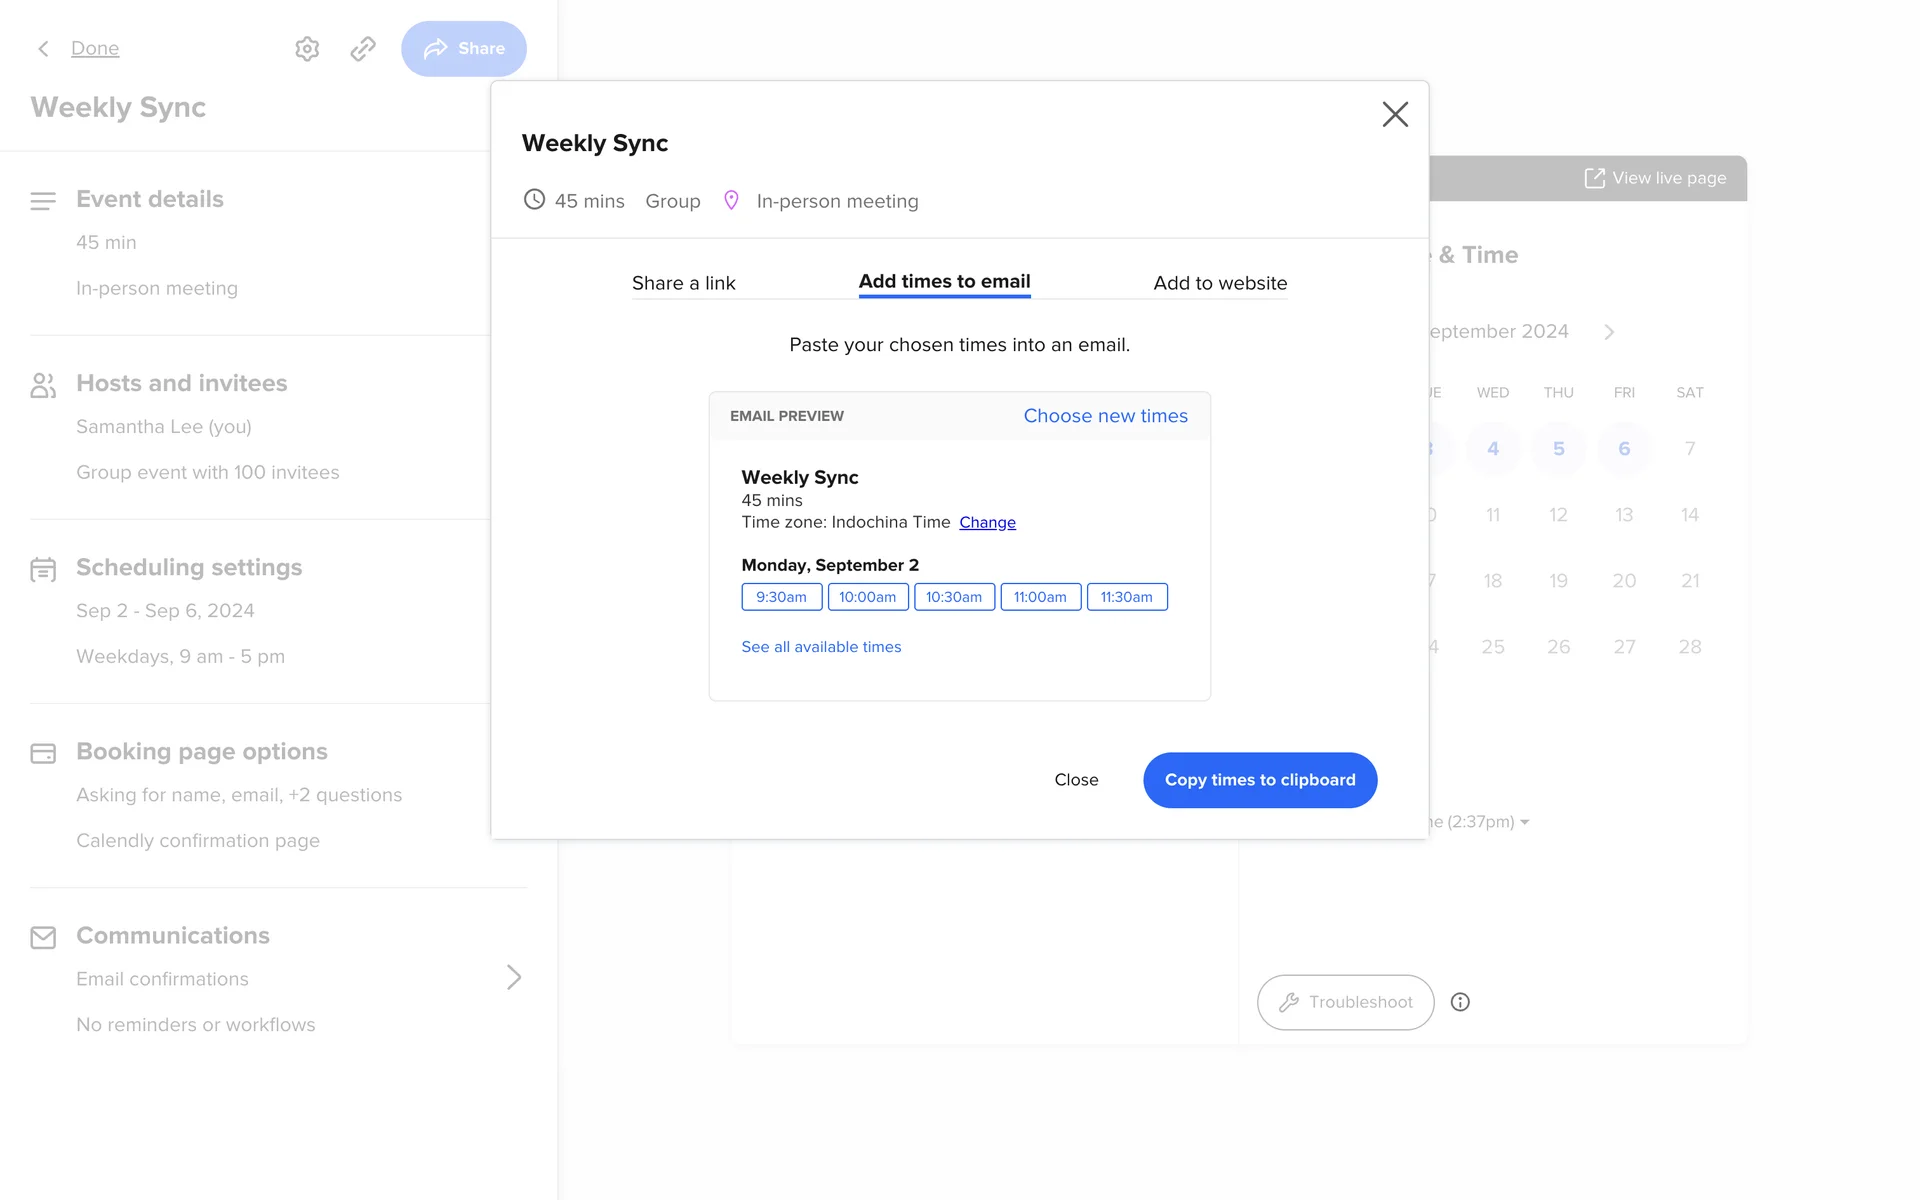Click the back arrow beside Done
1920x1200 pixels.
43,48
